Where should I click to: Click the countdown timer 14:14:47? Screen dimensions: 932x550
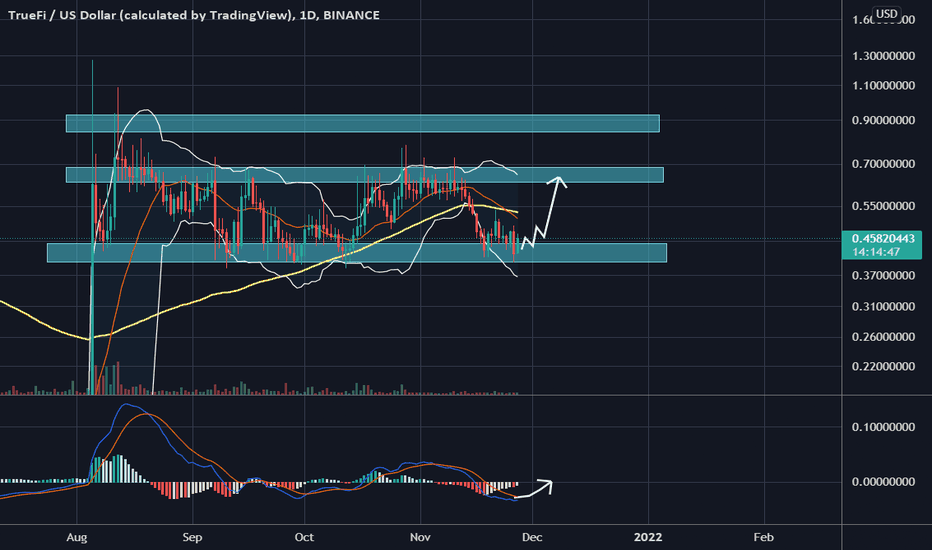tap(876, 252)
